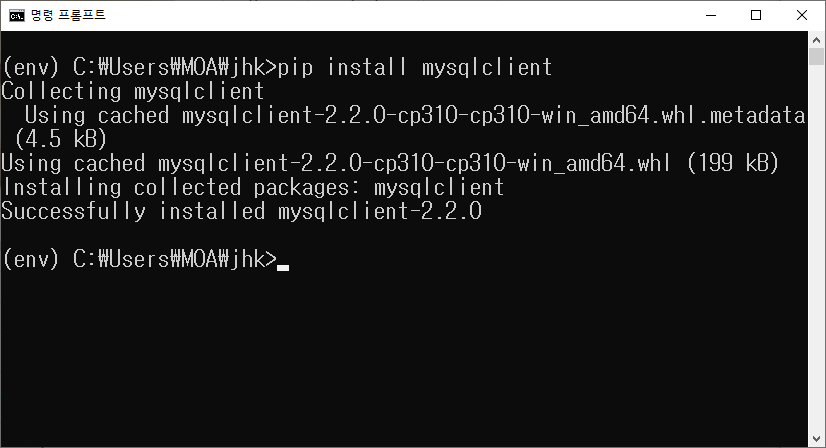Click the '(4.5 kB)' size text
Image resolution: width=826 pixels, height=448 pixels.
point(61,139)
